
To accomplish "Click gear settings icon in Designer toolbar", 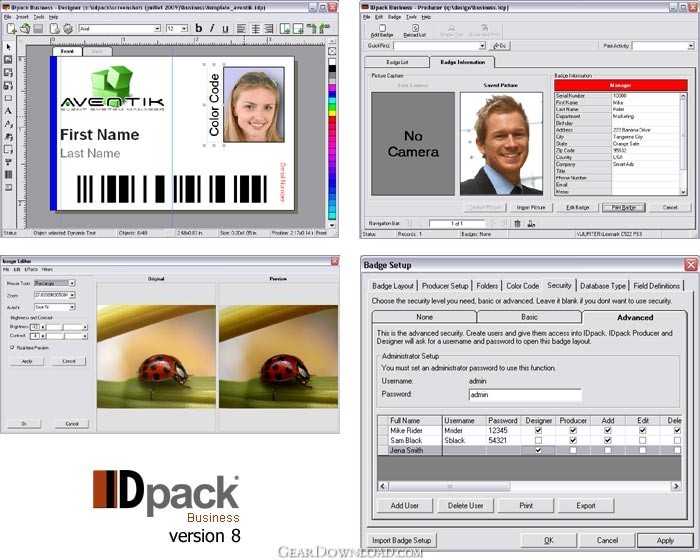I will coord(68,29).
